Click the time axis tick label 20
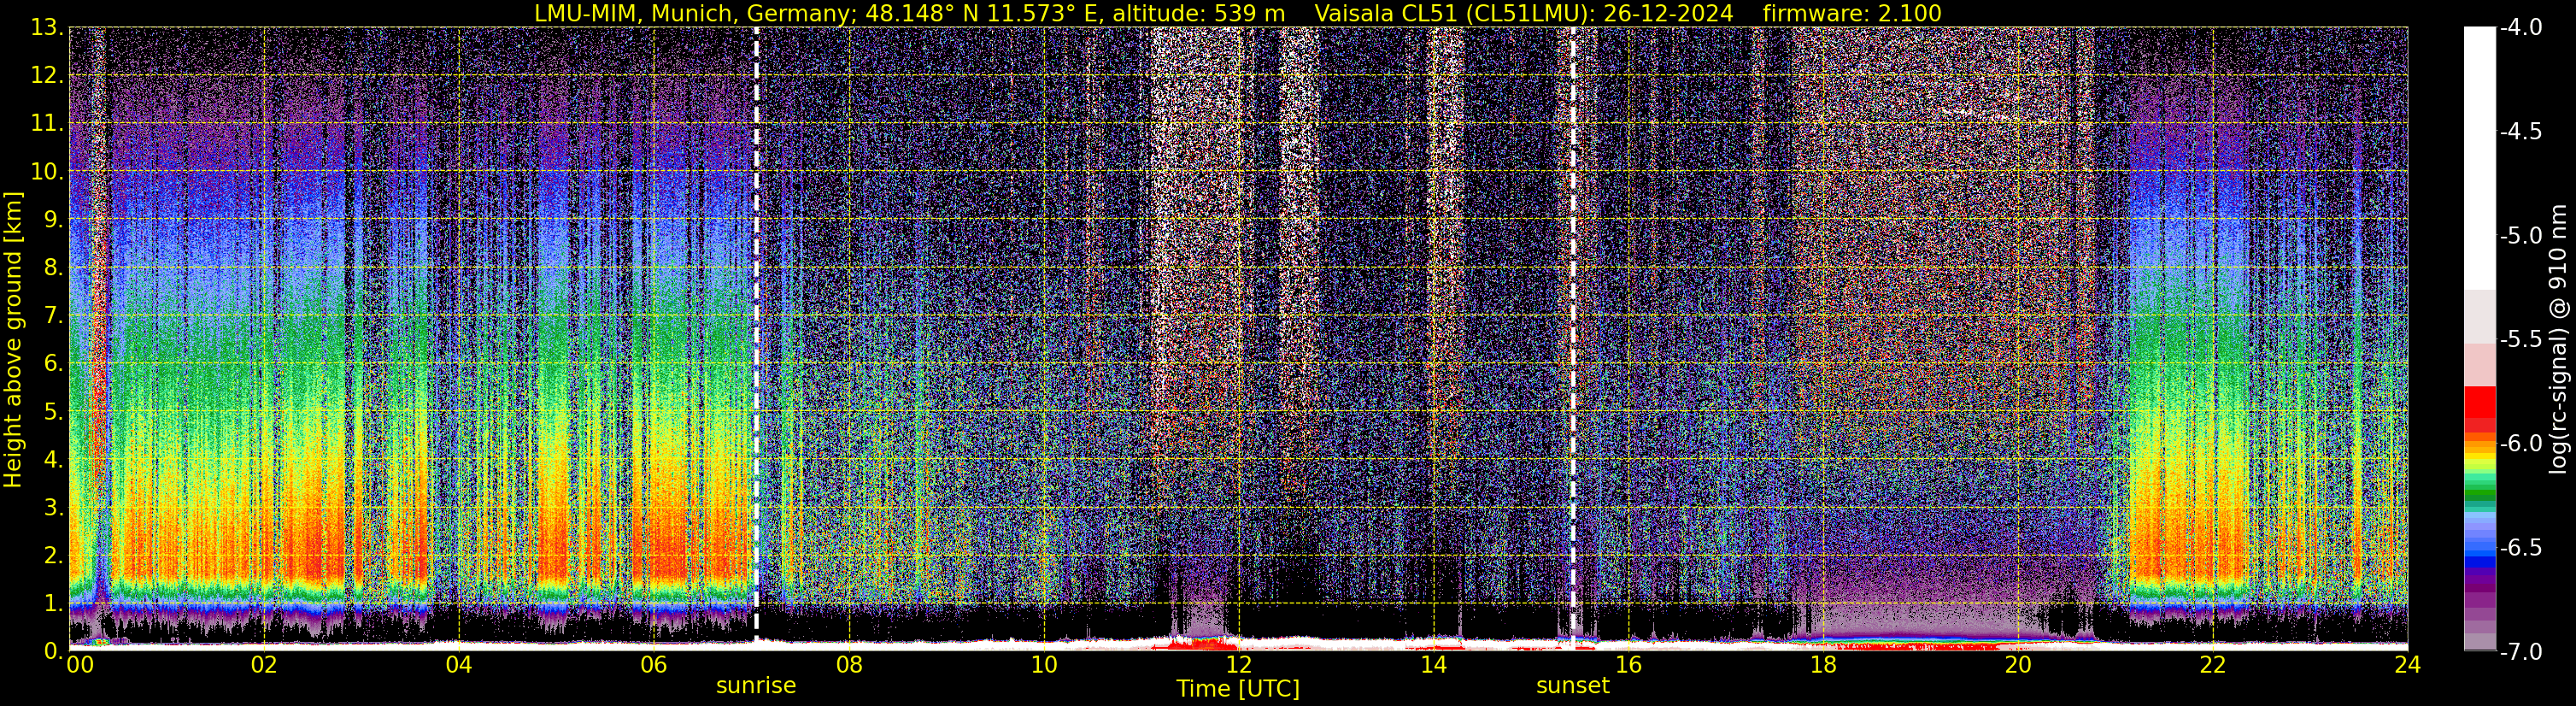Viewport: 2576px width, 706px height. pos(2018,665)
